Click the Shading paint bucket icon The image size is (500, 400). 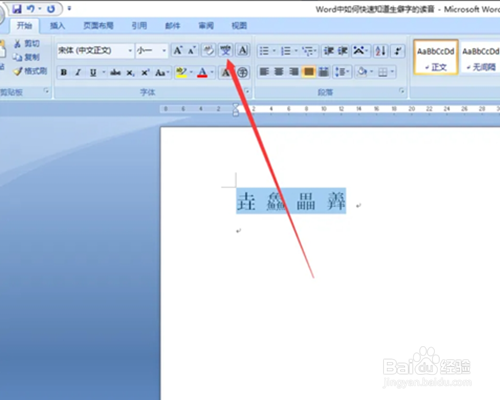click(362, 72)
